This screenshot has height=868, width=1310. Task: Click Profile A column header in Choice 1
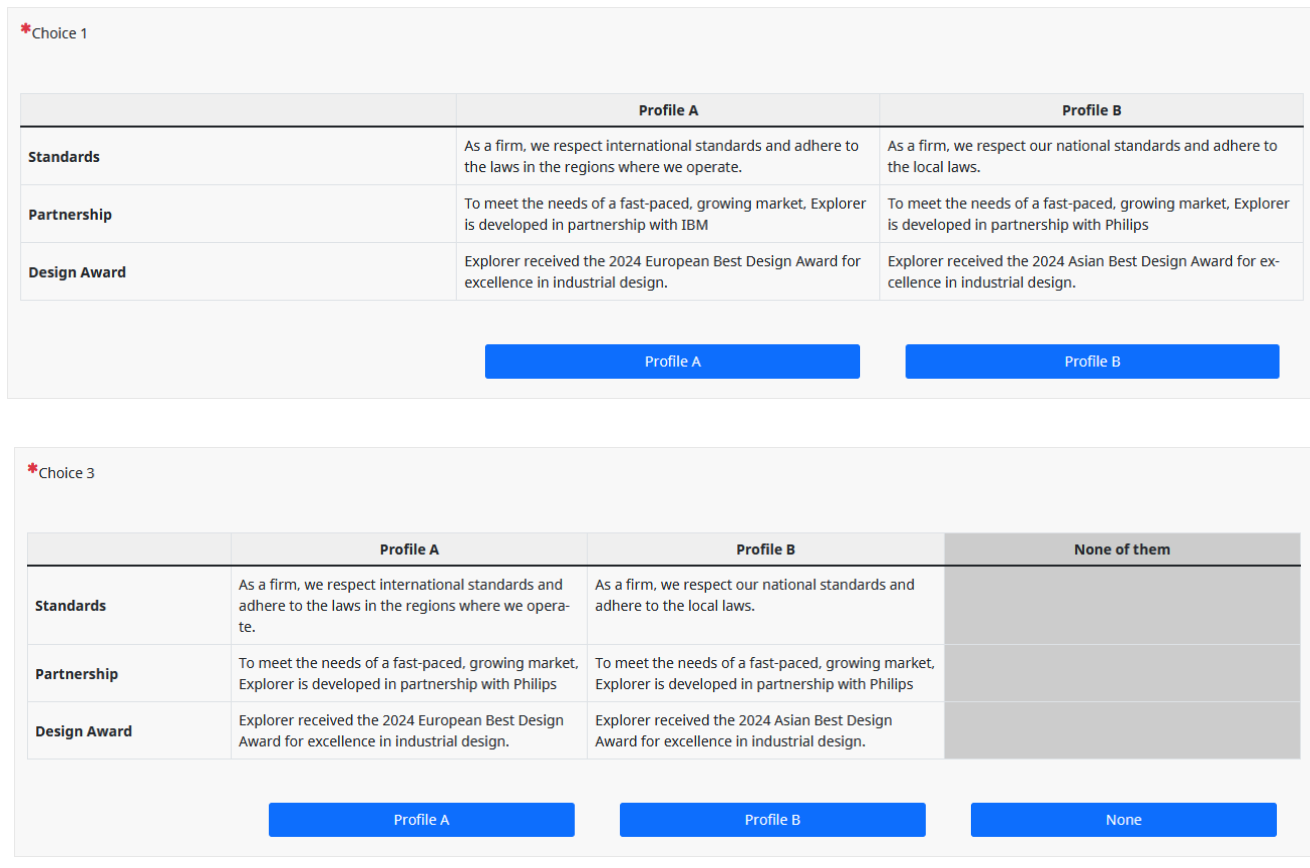point(668,110)
